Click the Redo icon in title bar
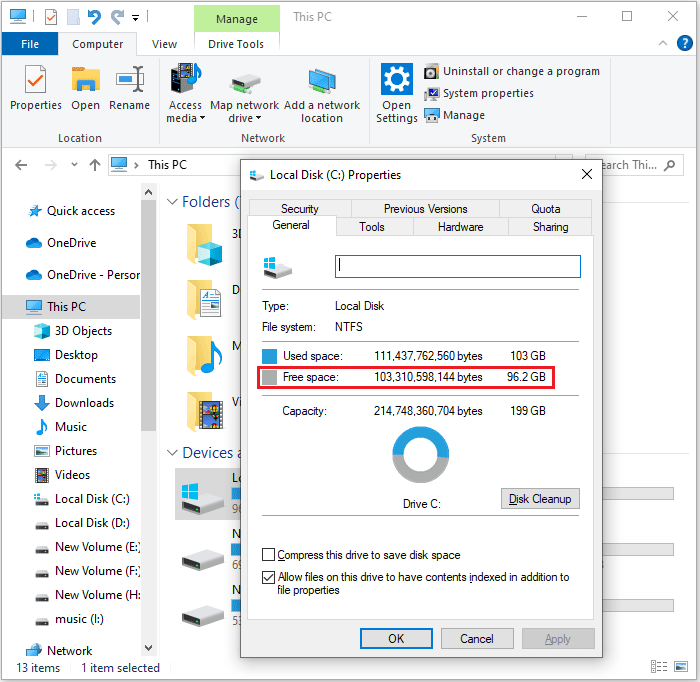 (x=117, y=17)
